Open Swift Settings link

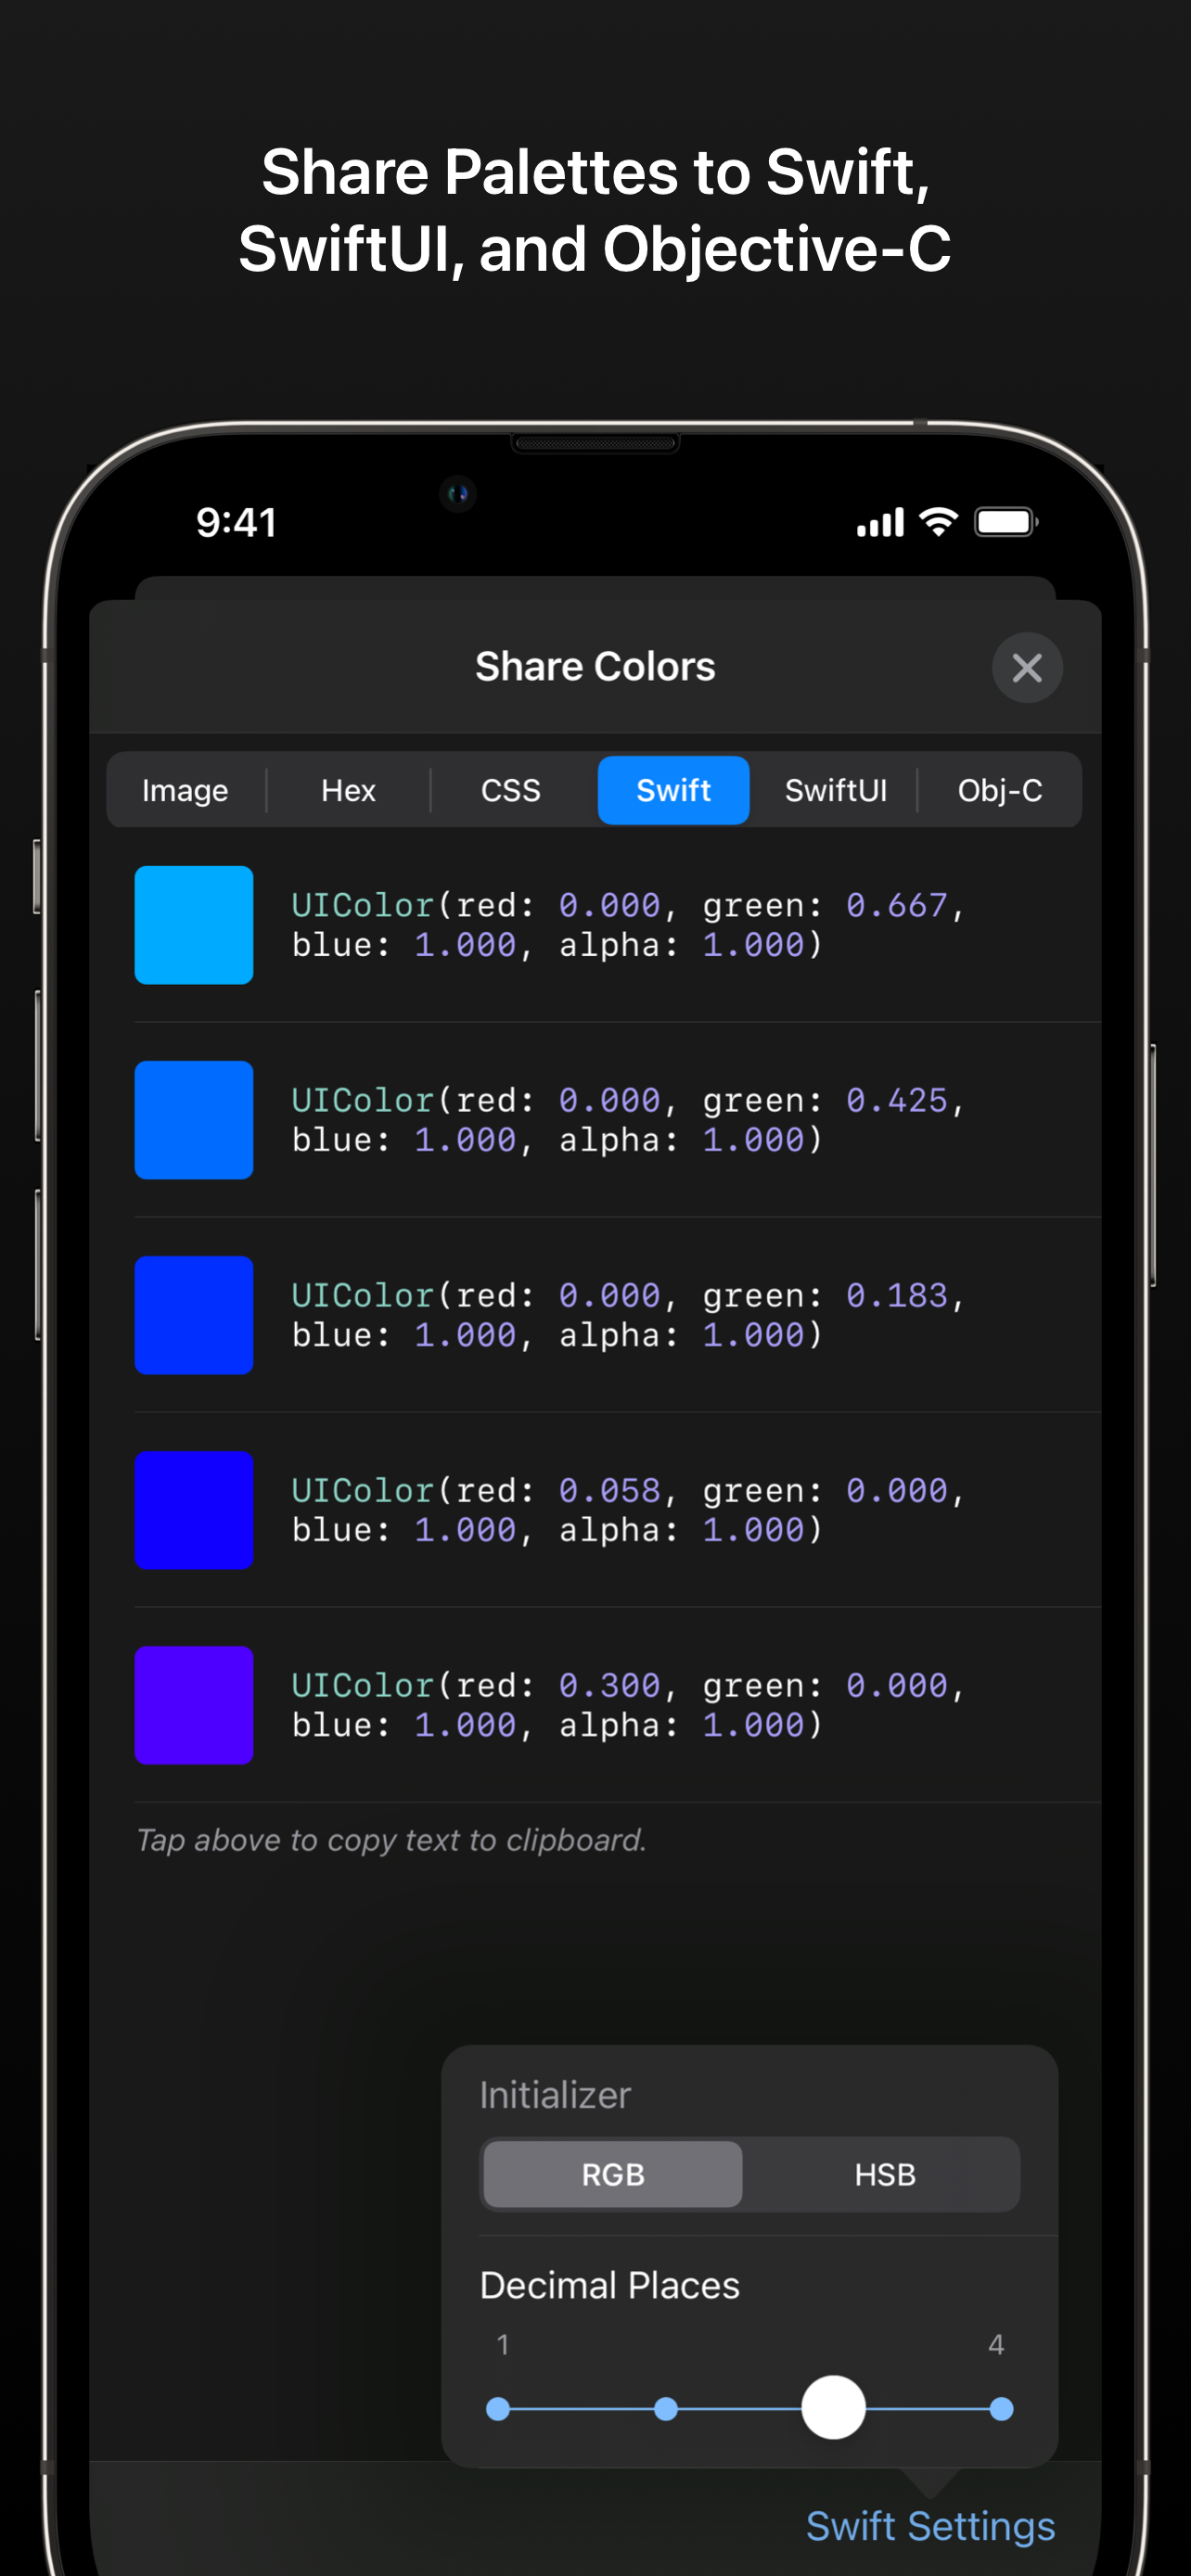[930, 2526]
